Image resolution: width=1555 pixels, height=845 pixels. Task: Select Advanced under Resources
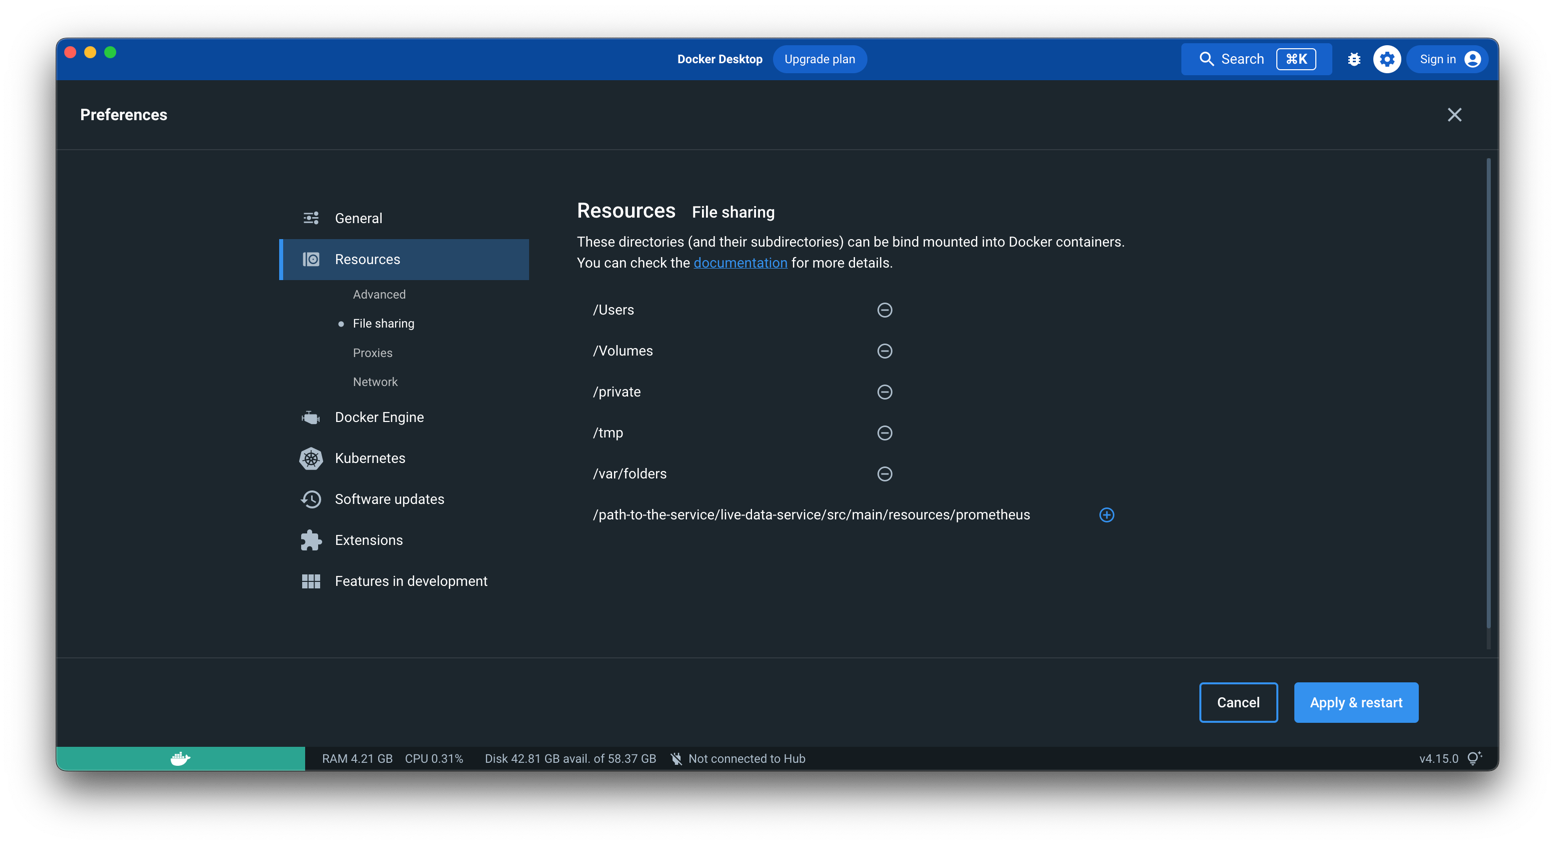coord(379,294)
